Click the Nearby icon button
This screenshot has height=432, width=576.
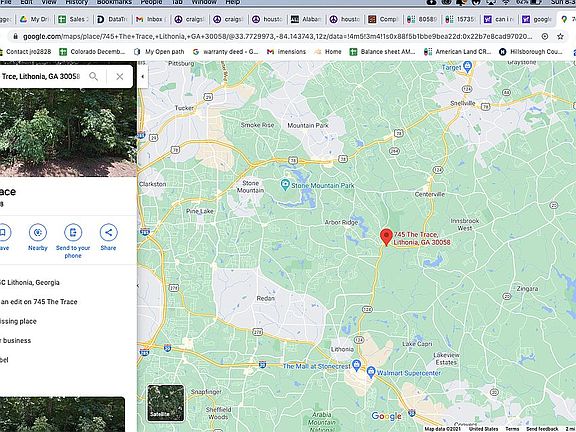coord(38,233)
